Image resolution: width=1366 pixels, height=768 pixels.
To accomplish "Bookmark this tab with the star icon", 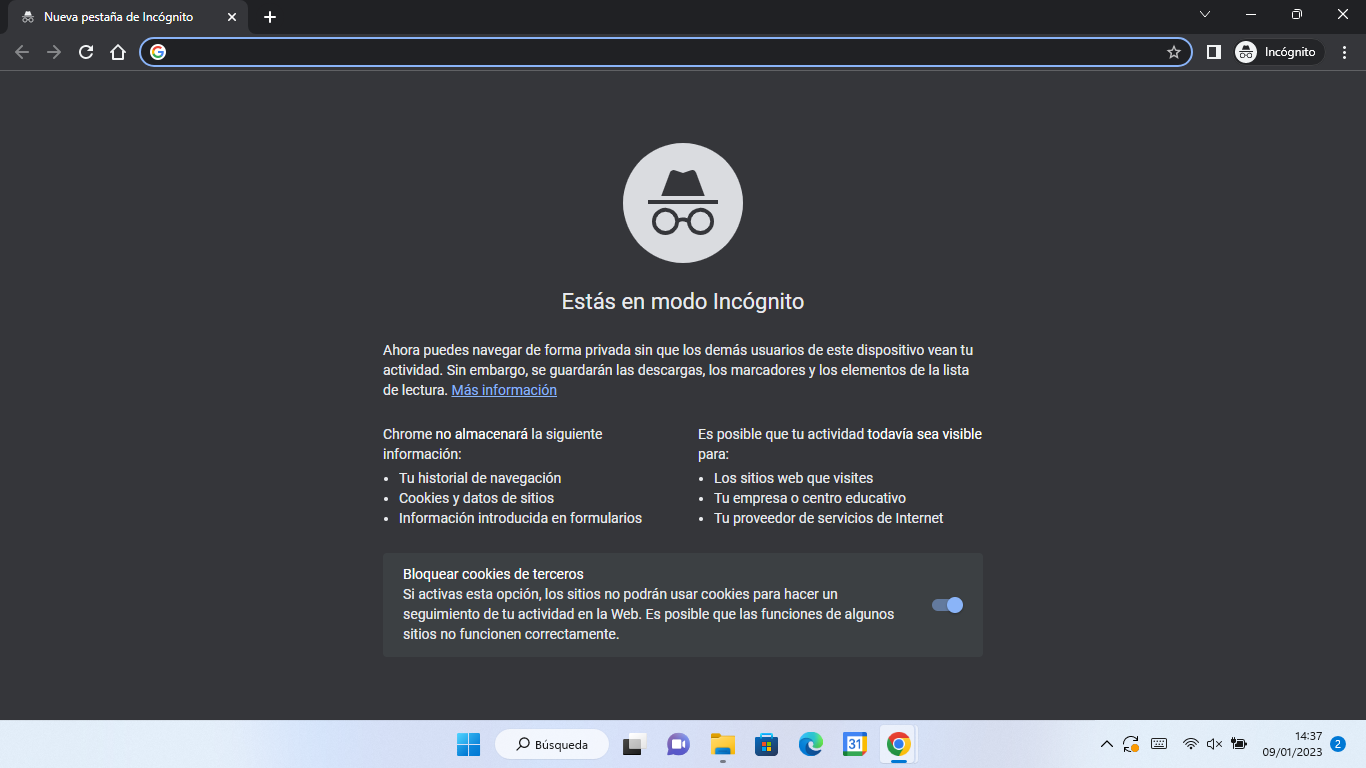I will pos(1174,52).
